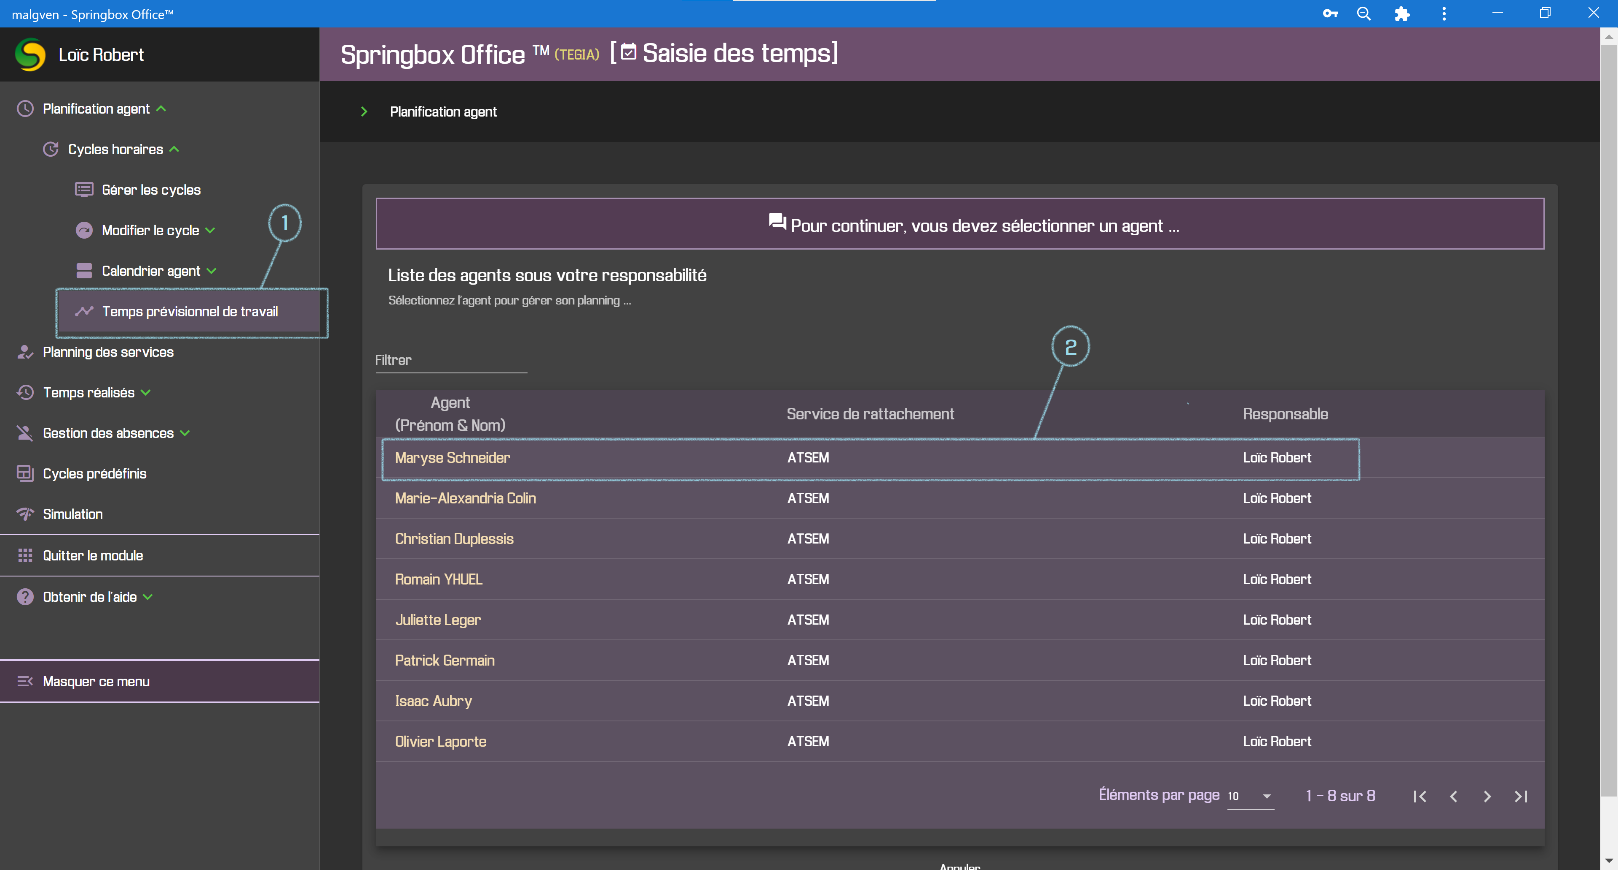Click the cycle icon beside Cycles horaires
This screenshot has height=870, width=1618.
coord(50,149)
